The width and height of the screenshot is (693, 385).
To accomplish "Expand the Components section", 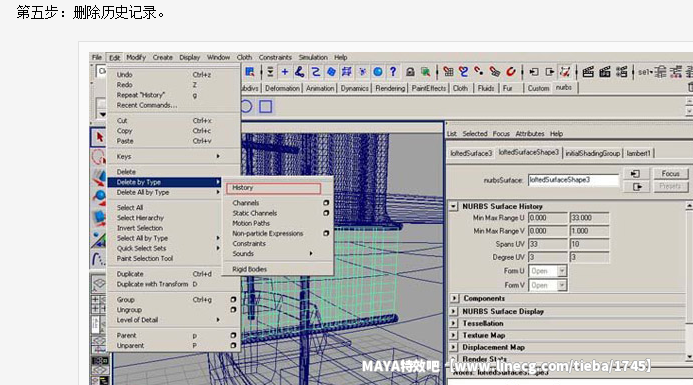I will coord(454,298).
